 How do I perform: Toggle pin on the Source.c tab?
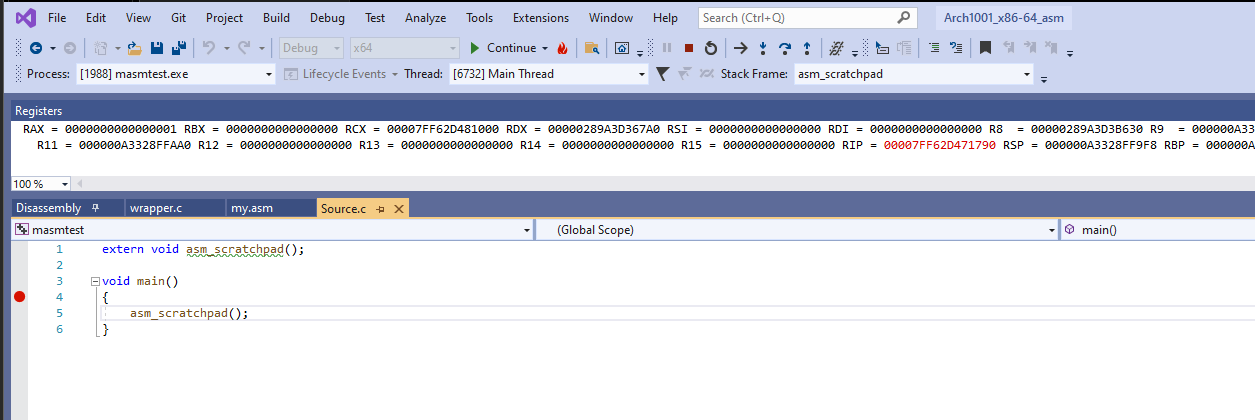381,208
